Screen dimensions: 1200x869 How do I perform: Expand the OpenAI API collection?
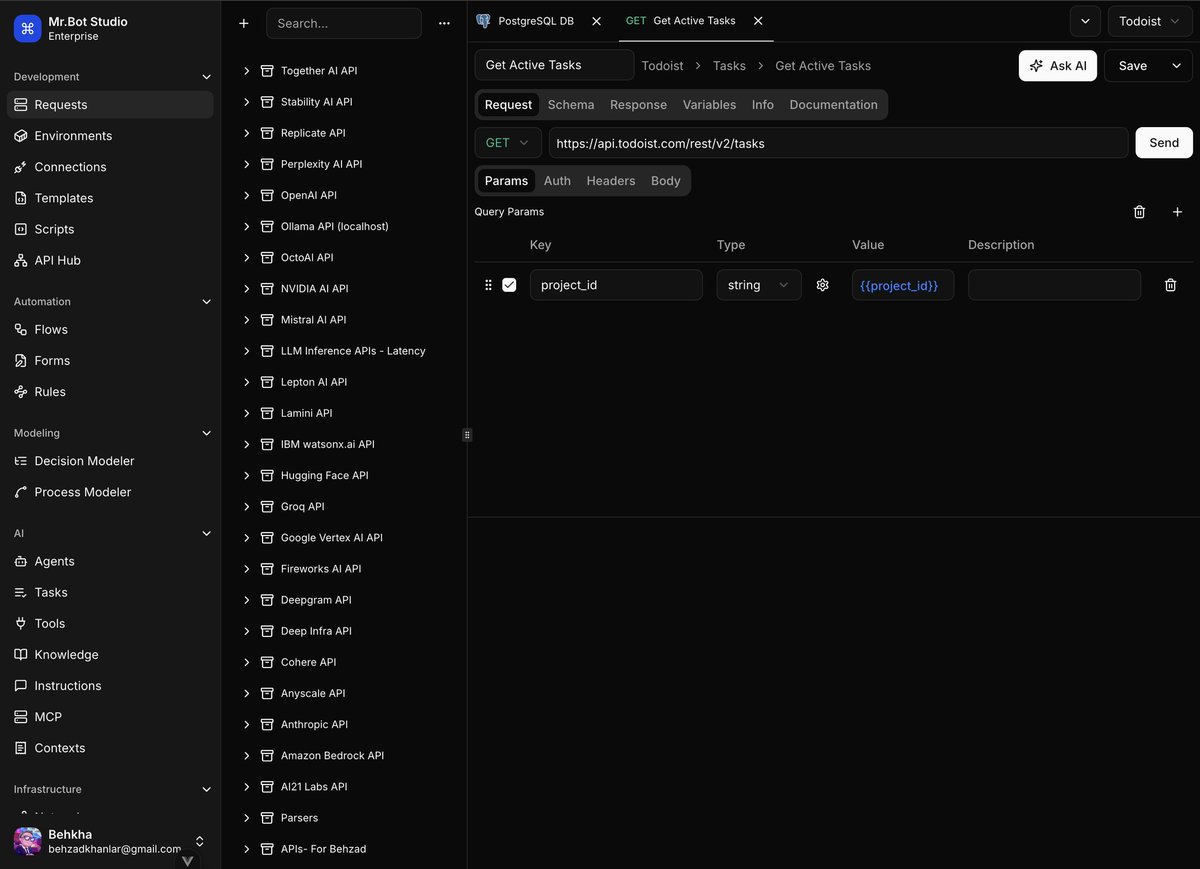pyautogui.click(x=247, y=195)
